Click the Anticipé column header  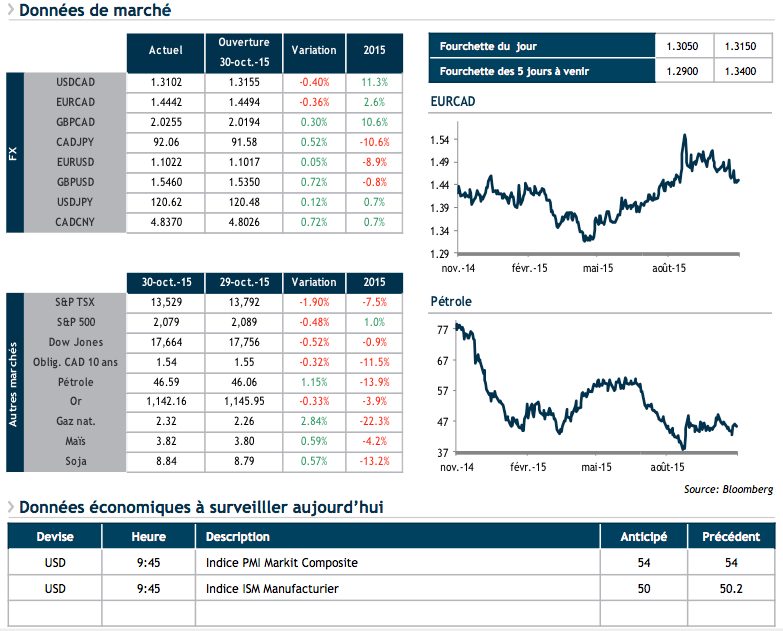[644, 537]
